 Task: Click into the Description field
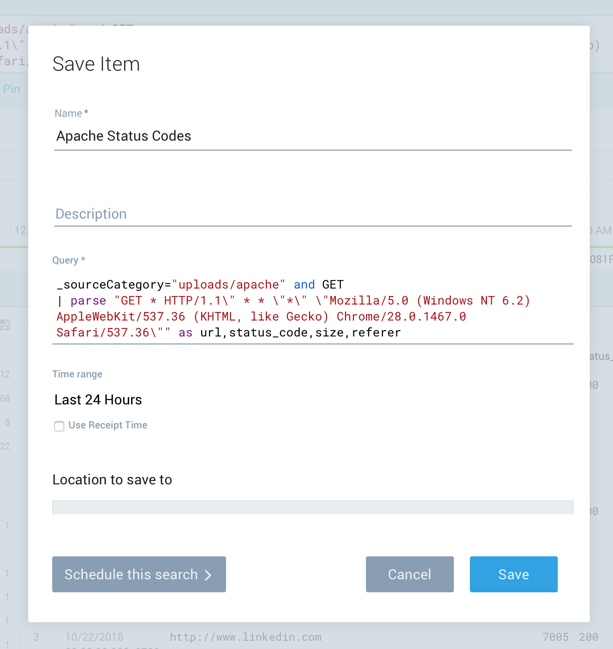point(312,214)
